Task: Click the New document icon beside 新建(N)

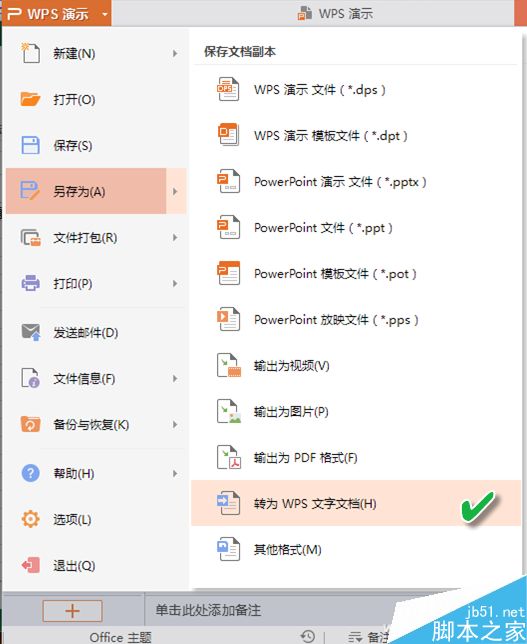Action: [30, 53]
